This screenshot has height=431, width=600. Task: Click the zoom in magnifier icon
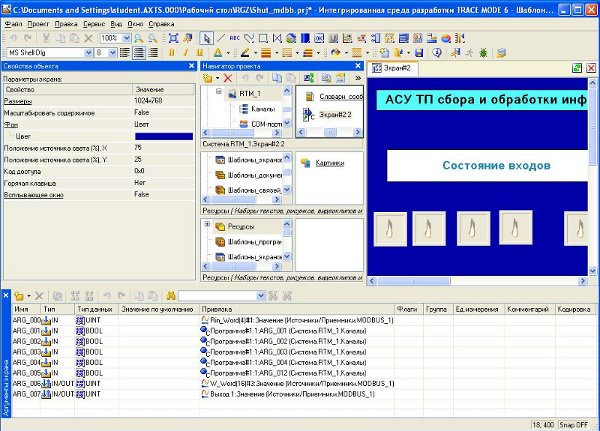click(139, 38)
